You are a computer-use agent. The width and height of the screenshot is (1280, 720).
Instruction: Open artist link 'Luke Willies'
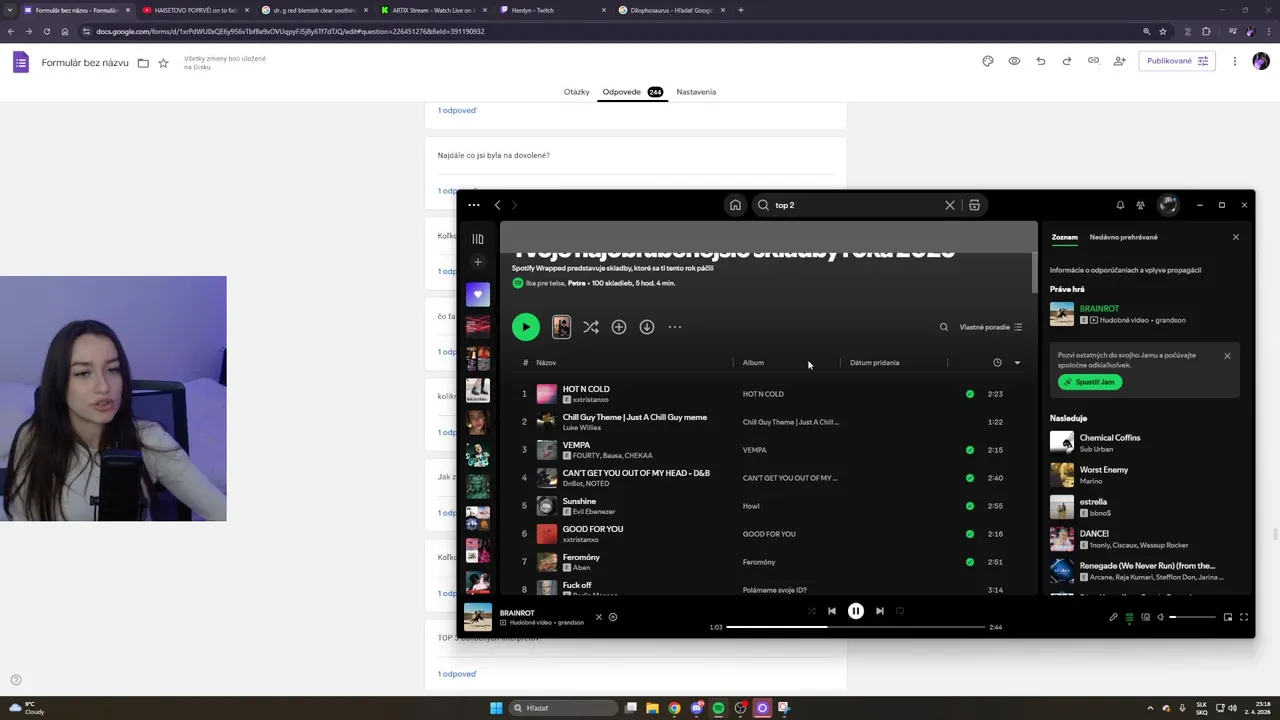(582, 428)
